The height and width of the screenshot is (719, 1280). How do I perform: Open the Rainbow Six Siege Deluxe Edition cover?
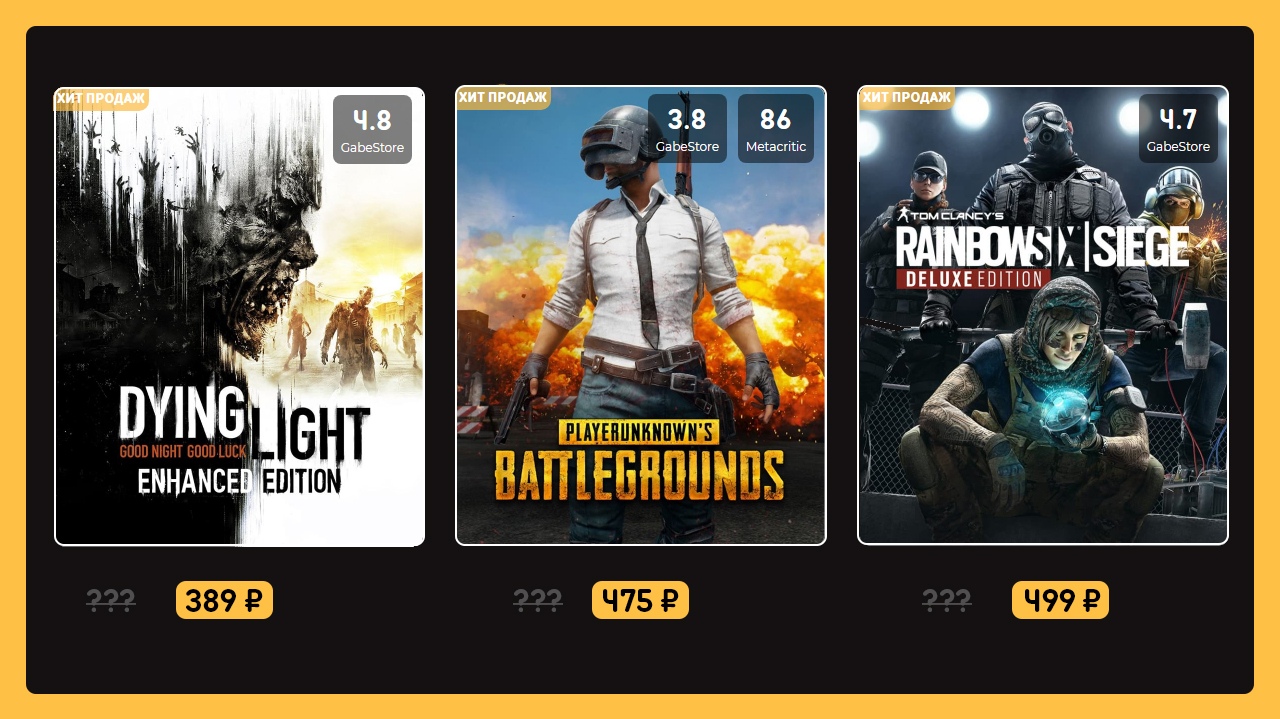coord(1043,315)
